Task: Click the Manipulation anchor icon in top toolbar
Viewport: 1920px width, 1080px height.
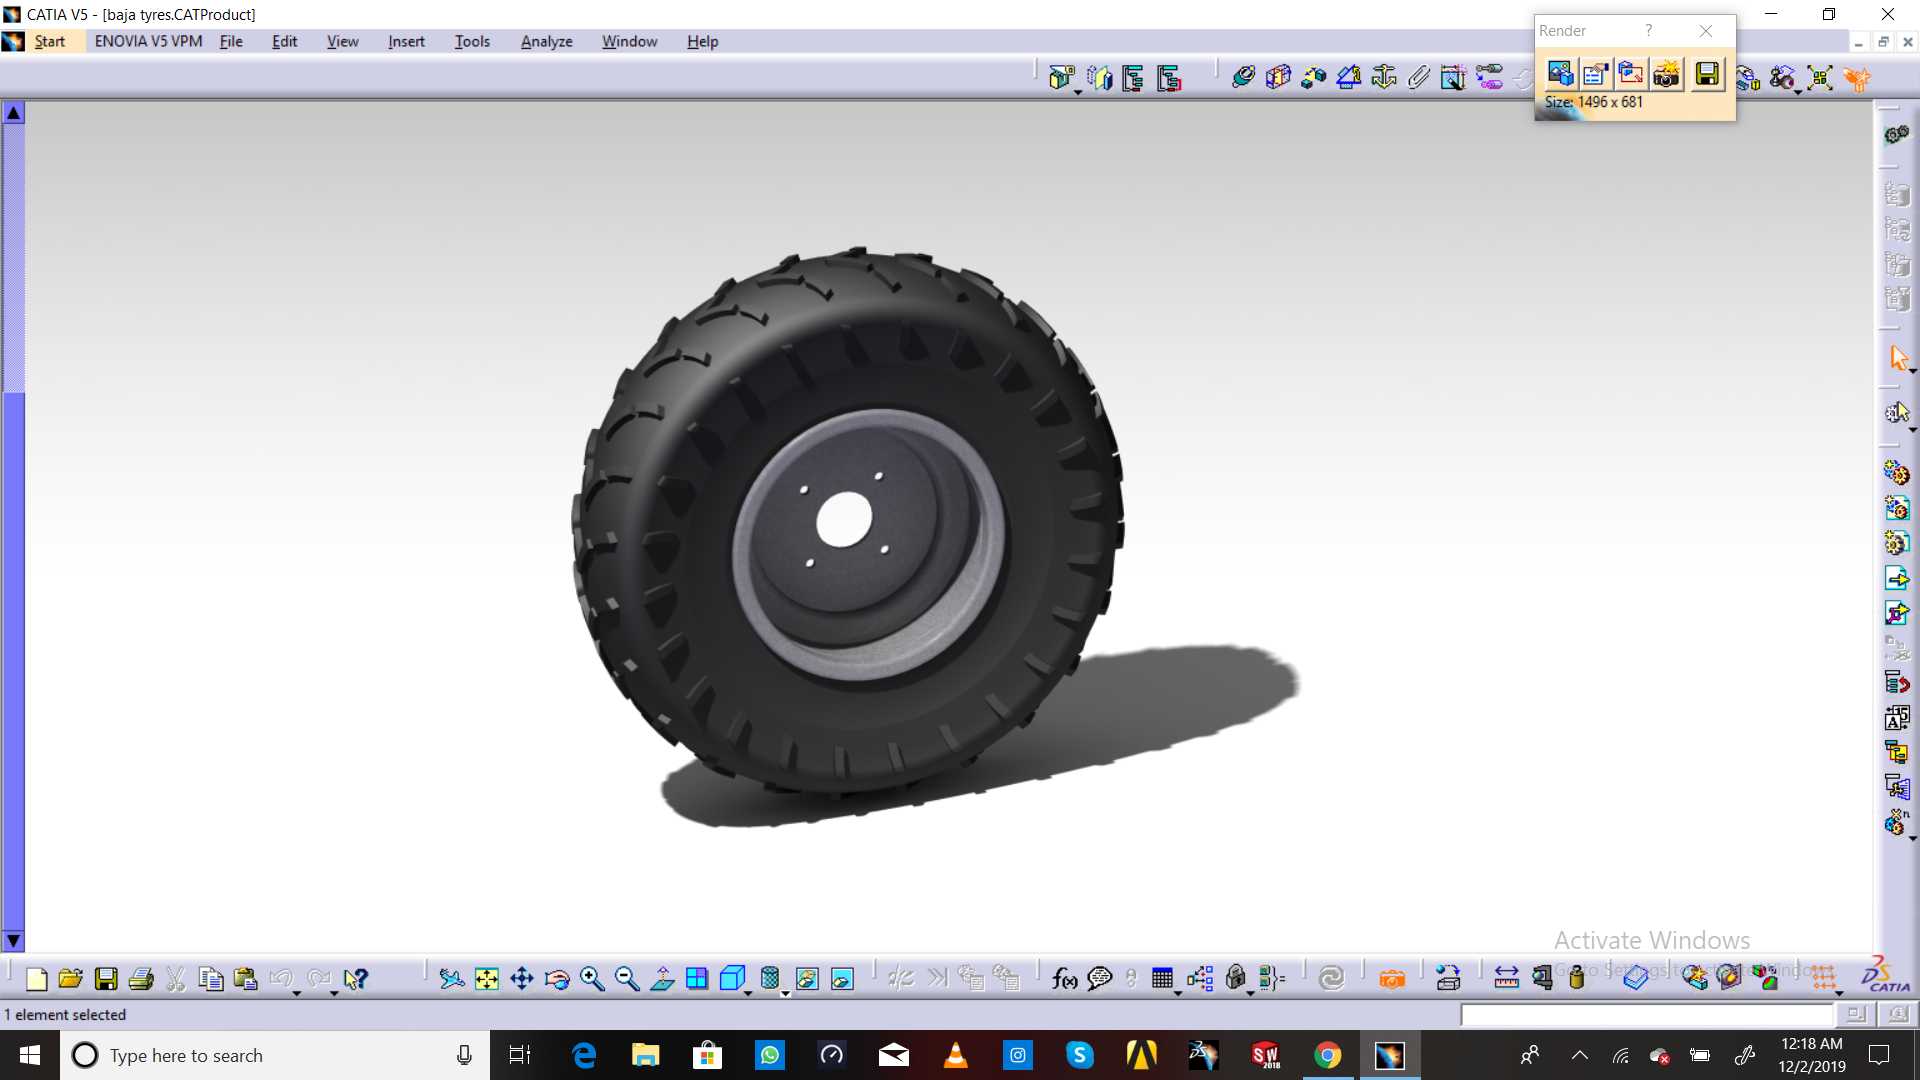Action: click(x=1384, y=77)
